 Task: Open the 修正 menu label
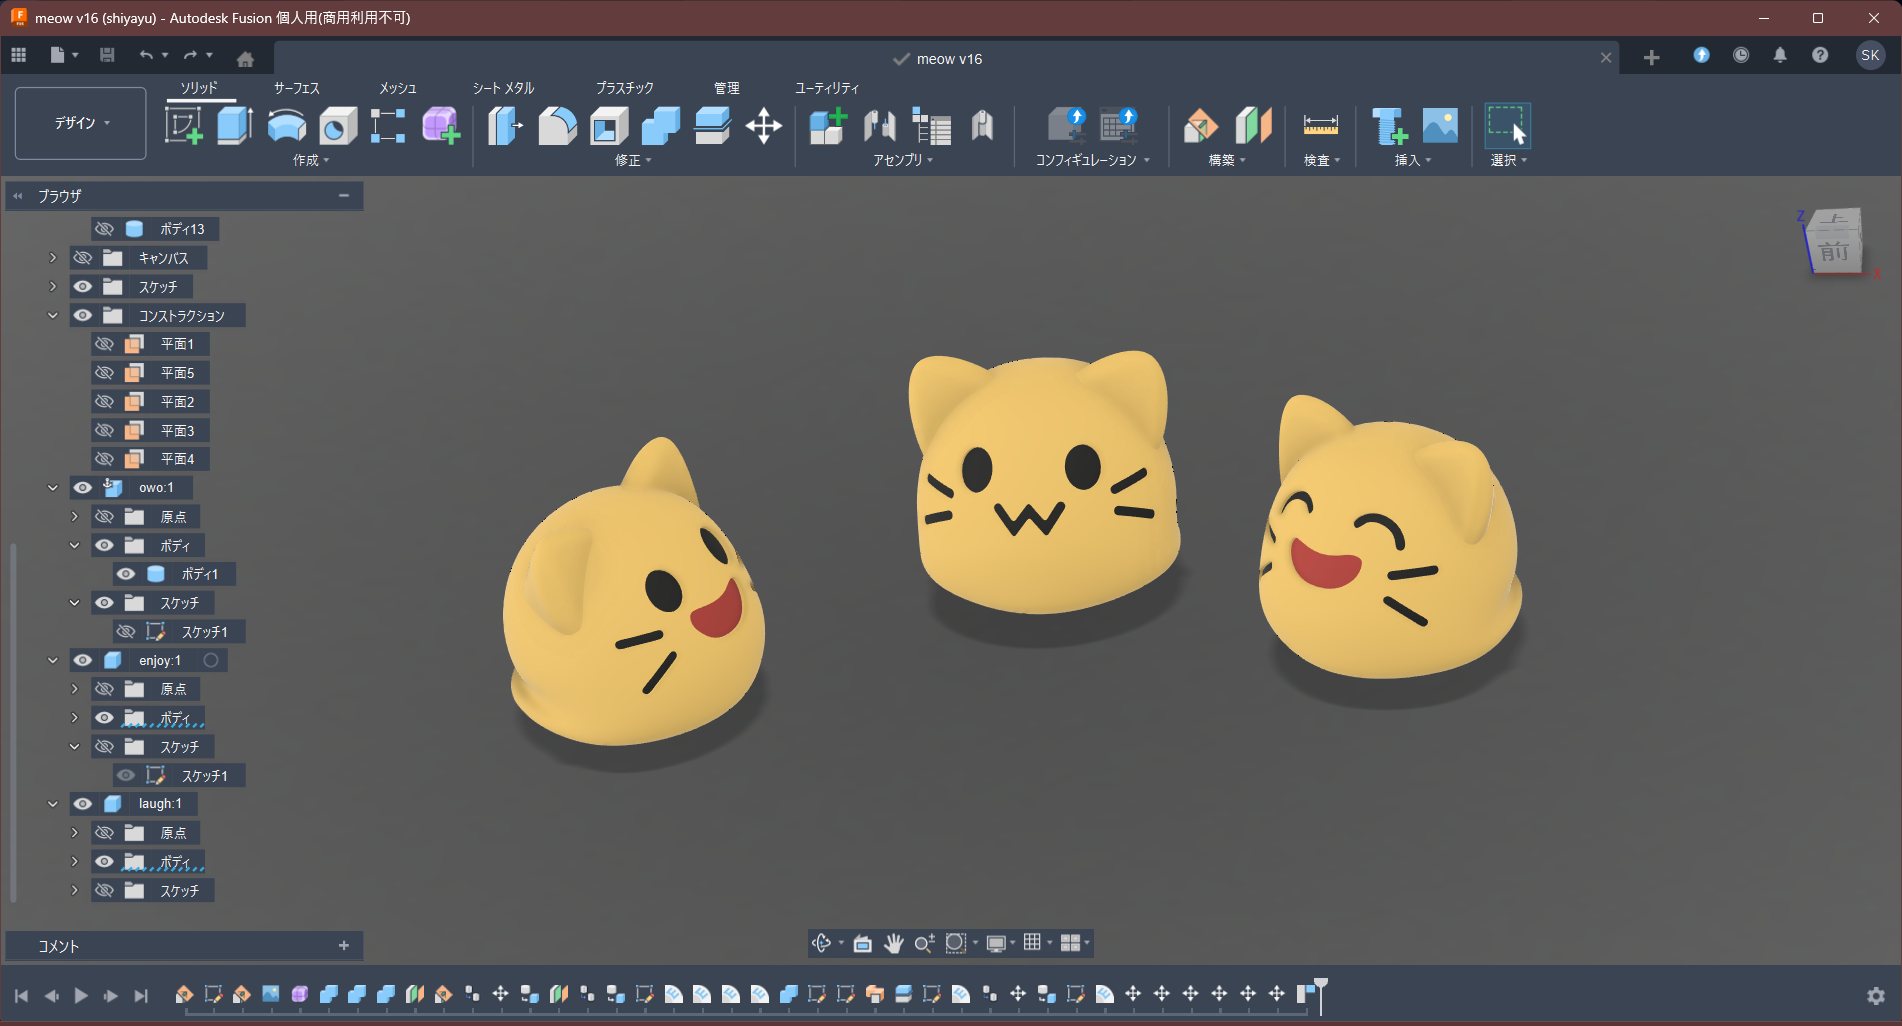click(x=632, y=160)
